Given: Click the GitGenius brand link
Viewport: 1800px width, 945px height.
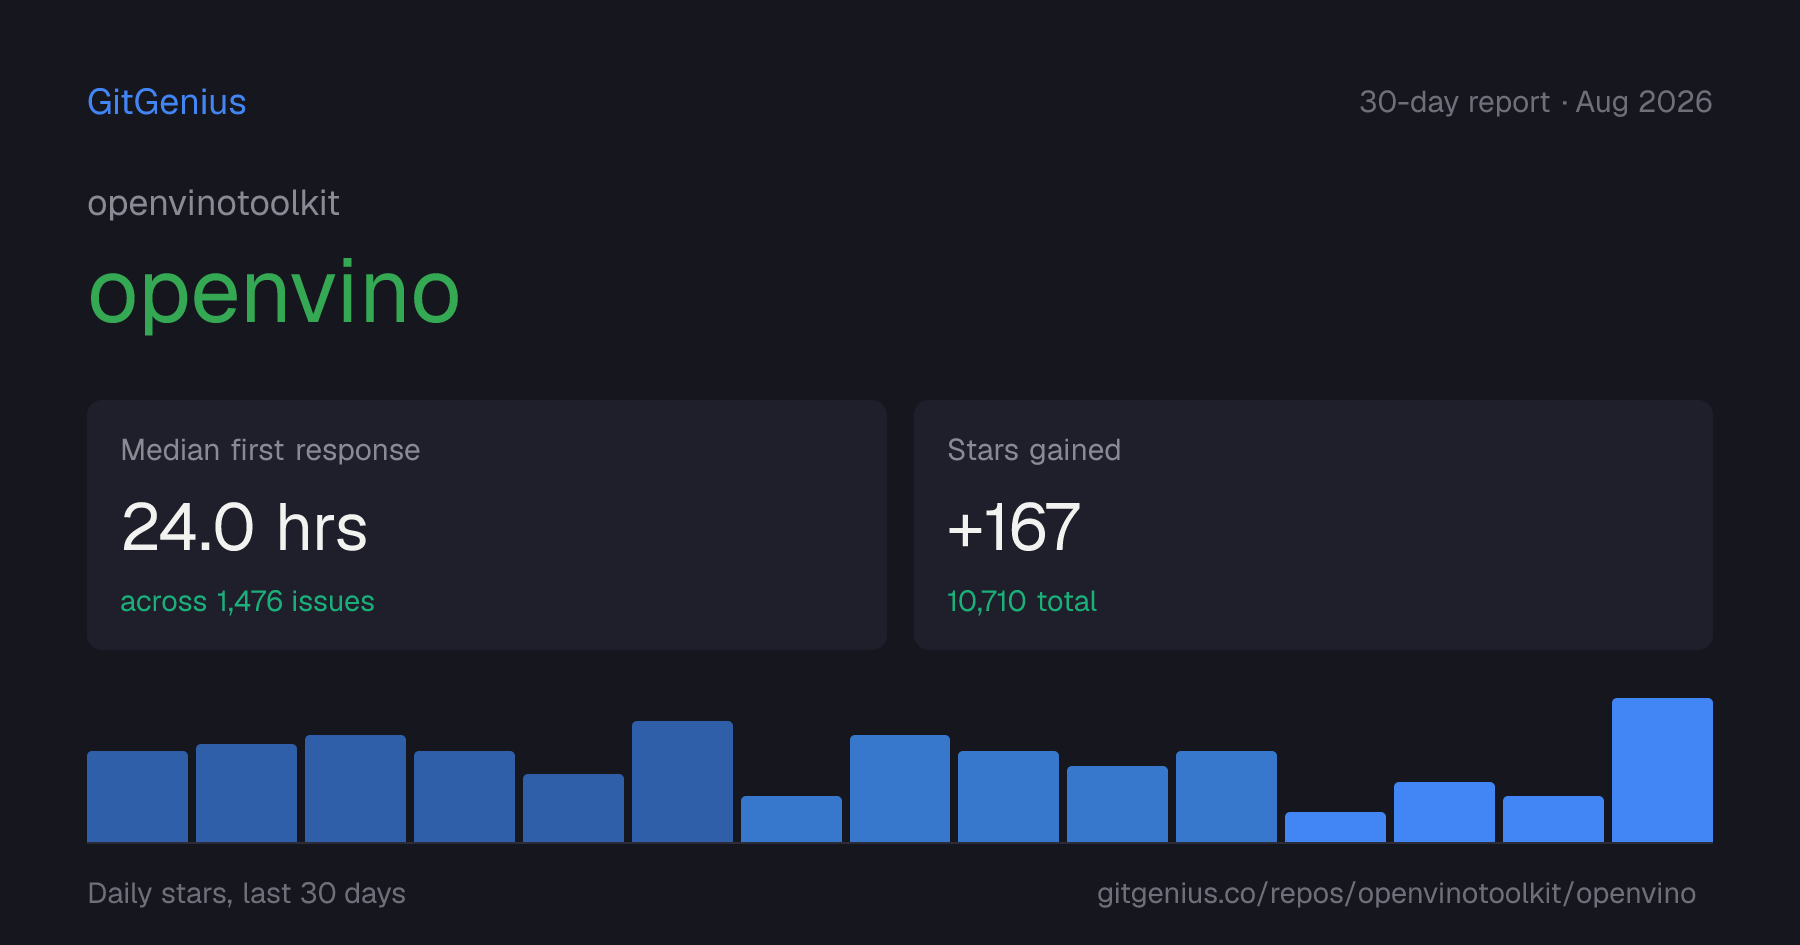Looking at the screenshot, I should pyautogui.click(x=167, y=102).
